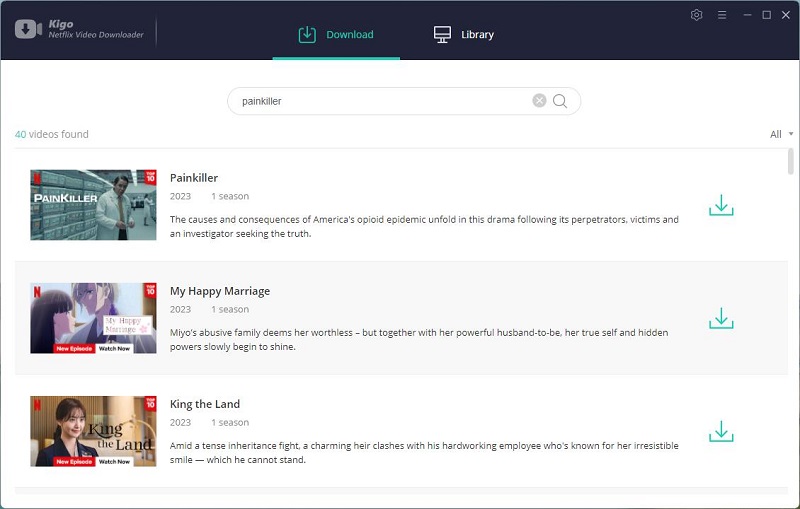The width and height of the screenshot is (800, 509).
Task: Click the vertical scrollbar of results list
Action: pyautogui.click(x=791, y=161)
